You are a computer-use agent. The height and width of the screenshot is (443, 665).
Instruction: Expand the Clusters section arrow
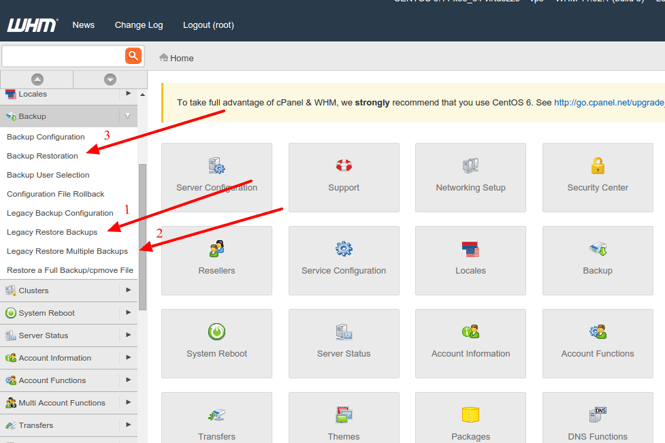coord(128,290)
